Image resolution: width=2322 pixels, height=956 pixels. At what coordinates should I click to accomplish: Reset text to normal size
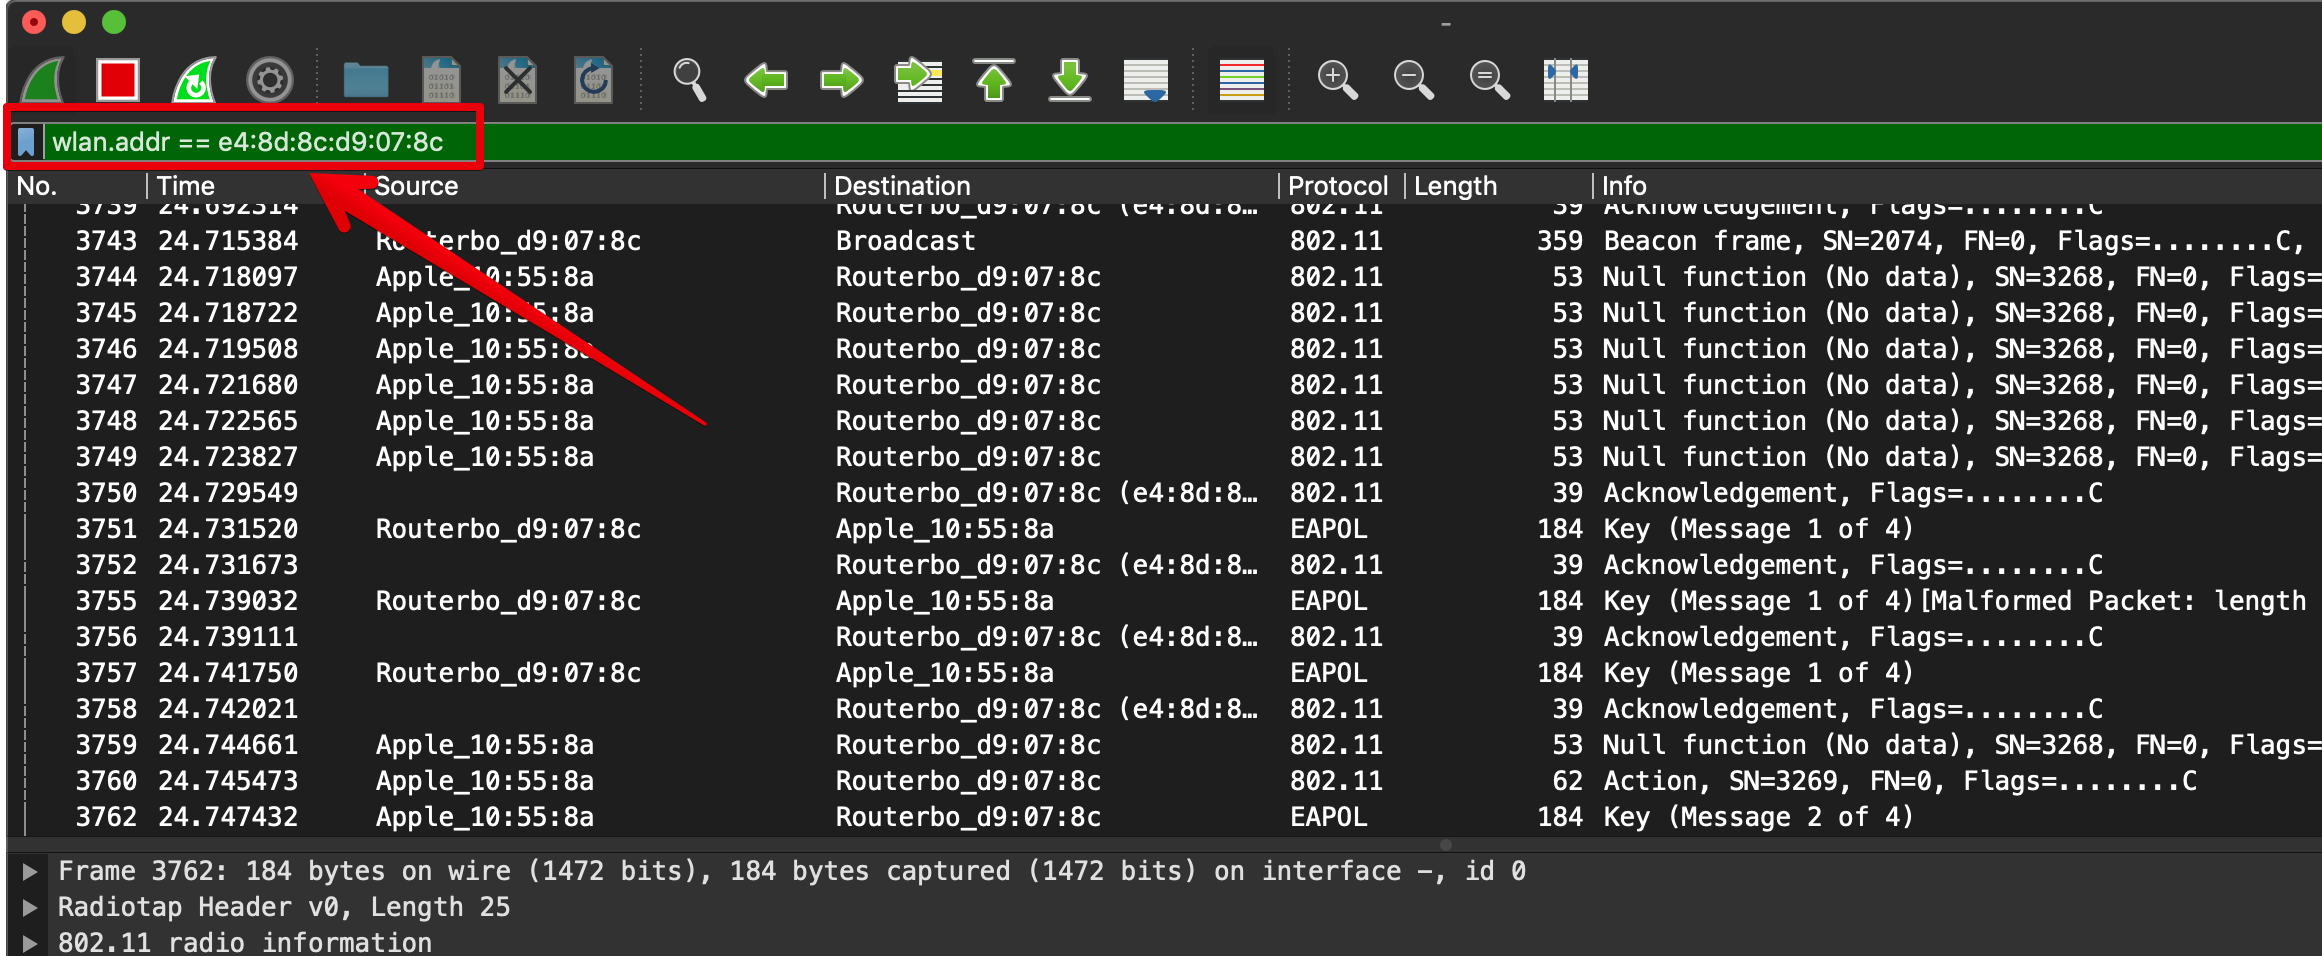1489,80
